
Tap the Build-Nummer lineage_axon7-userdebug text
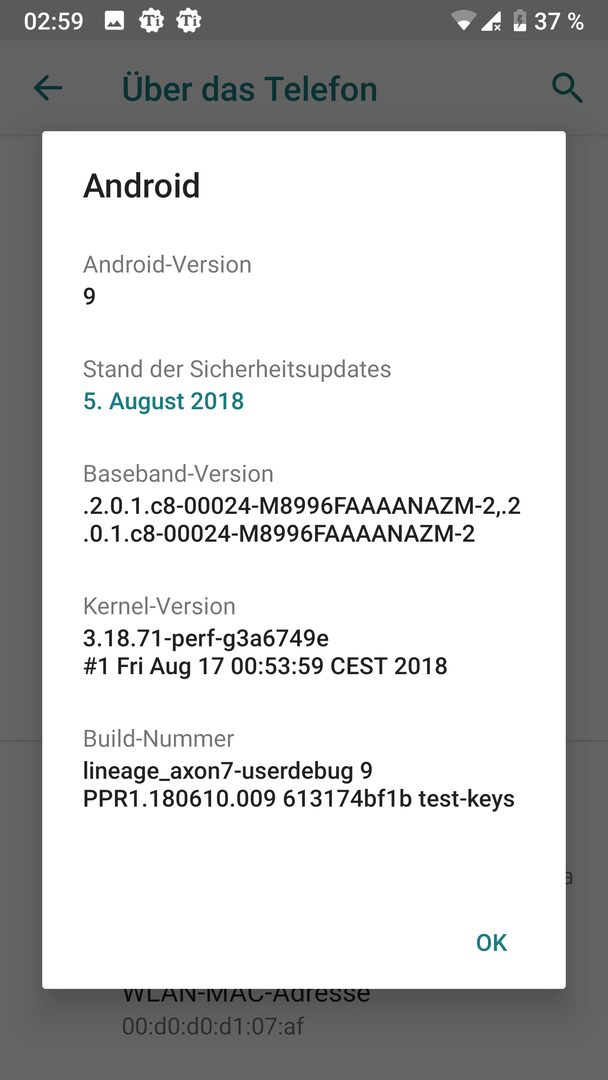coord(227,771)
